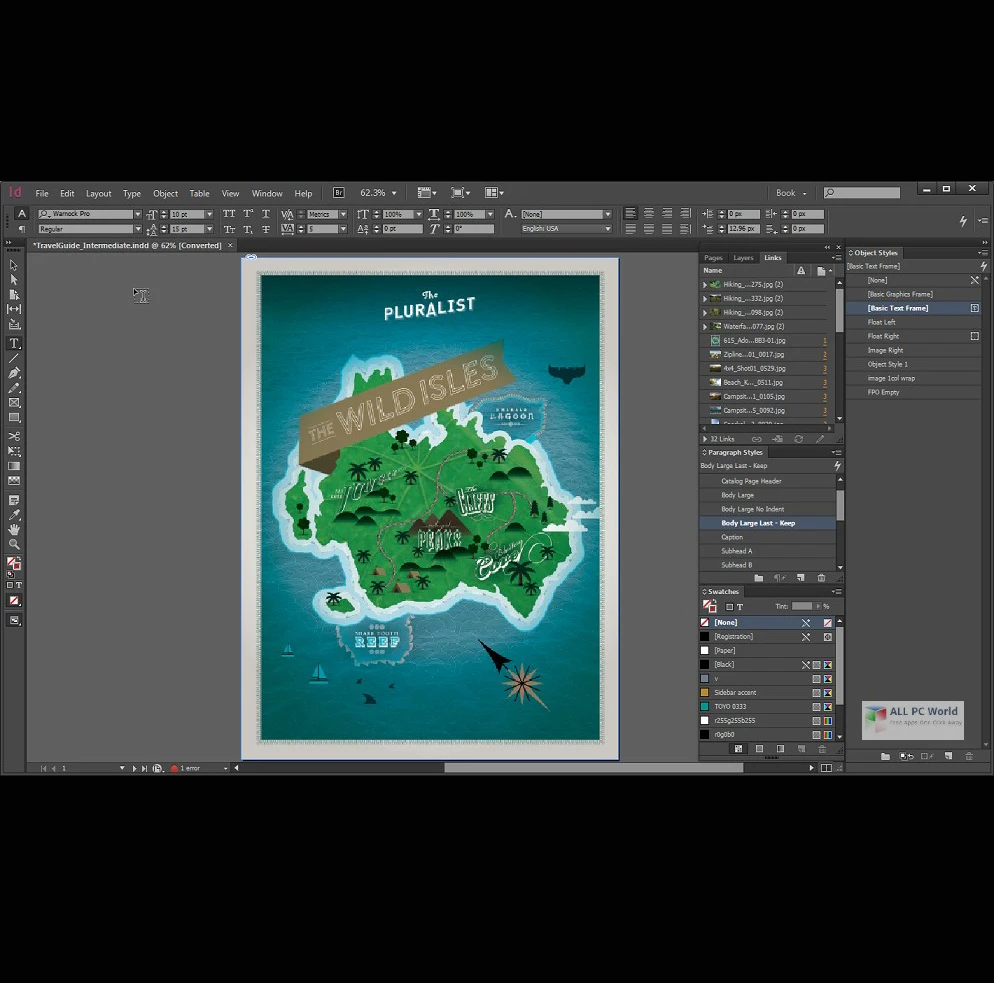Viewport: 994px width, 983px height.
Task: Apply the Subhead A paragraph style
Action: pos(736,551)
